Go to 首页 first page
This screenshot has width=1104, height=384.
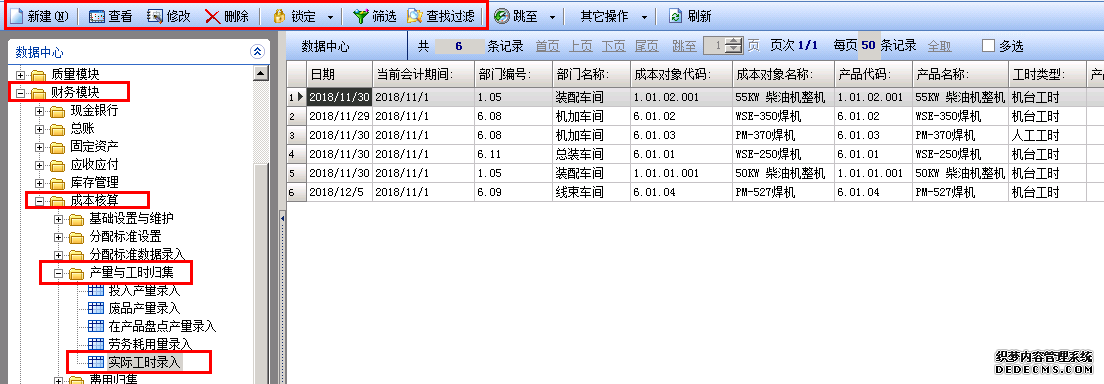pyautogui.click(x=547, y=46)
